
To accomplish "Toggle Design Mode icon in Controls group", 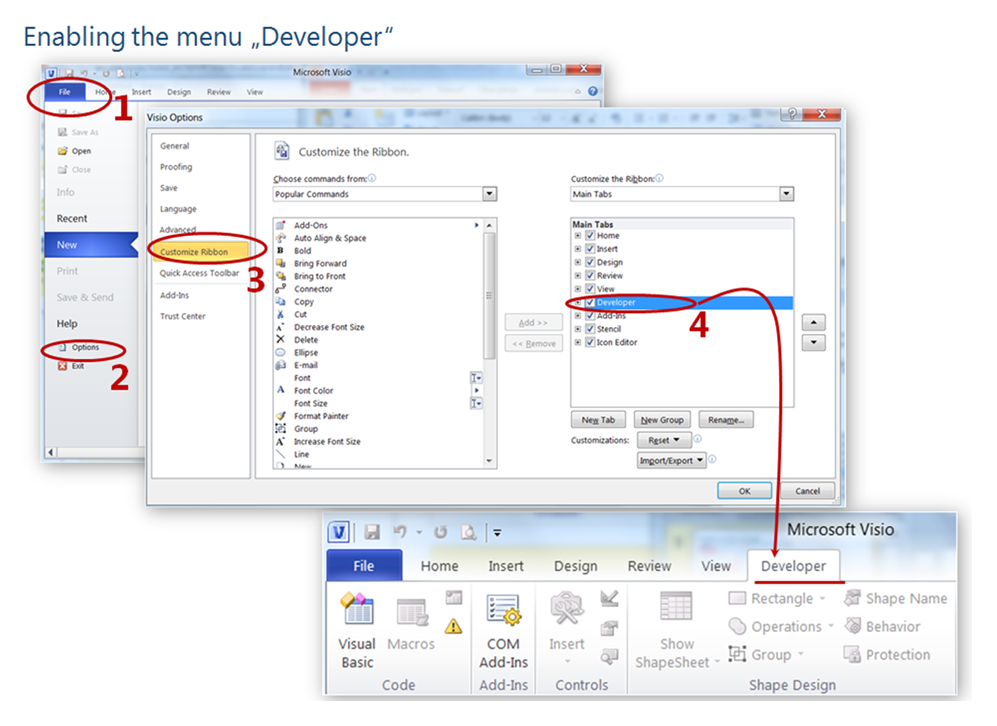I will (x=609, y=598).
